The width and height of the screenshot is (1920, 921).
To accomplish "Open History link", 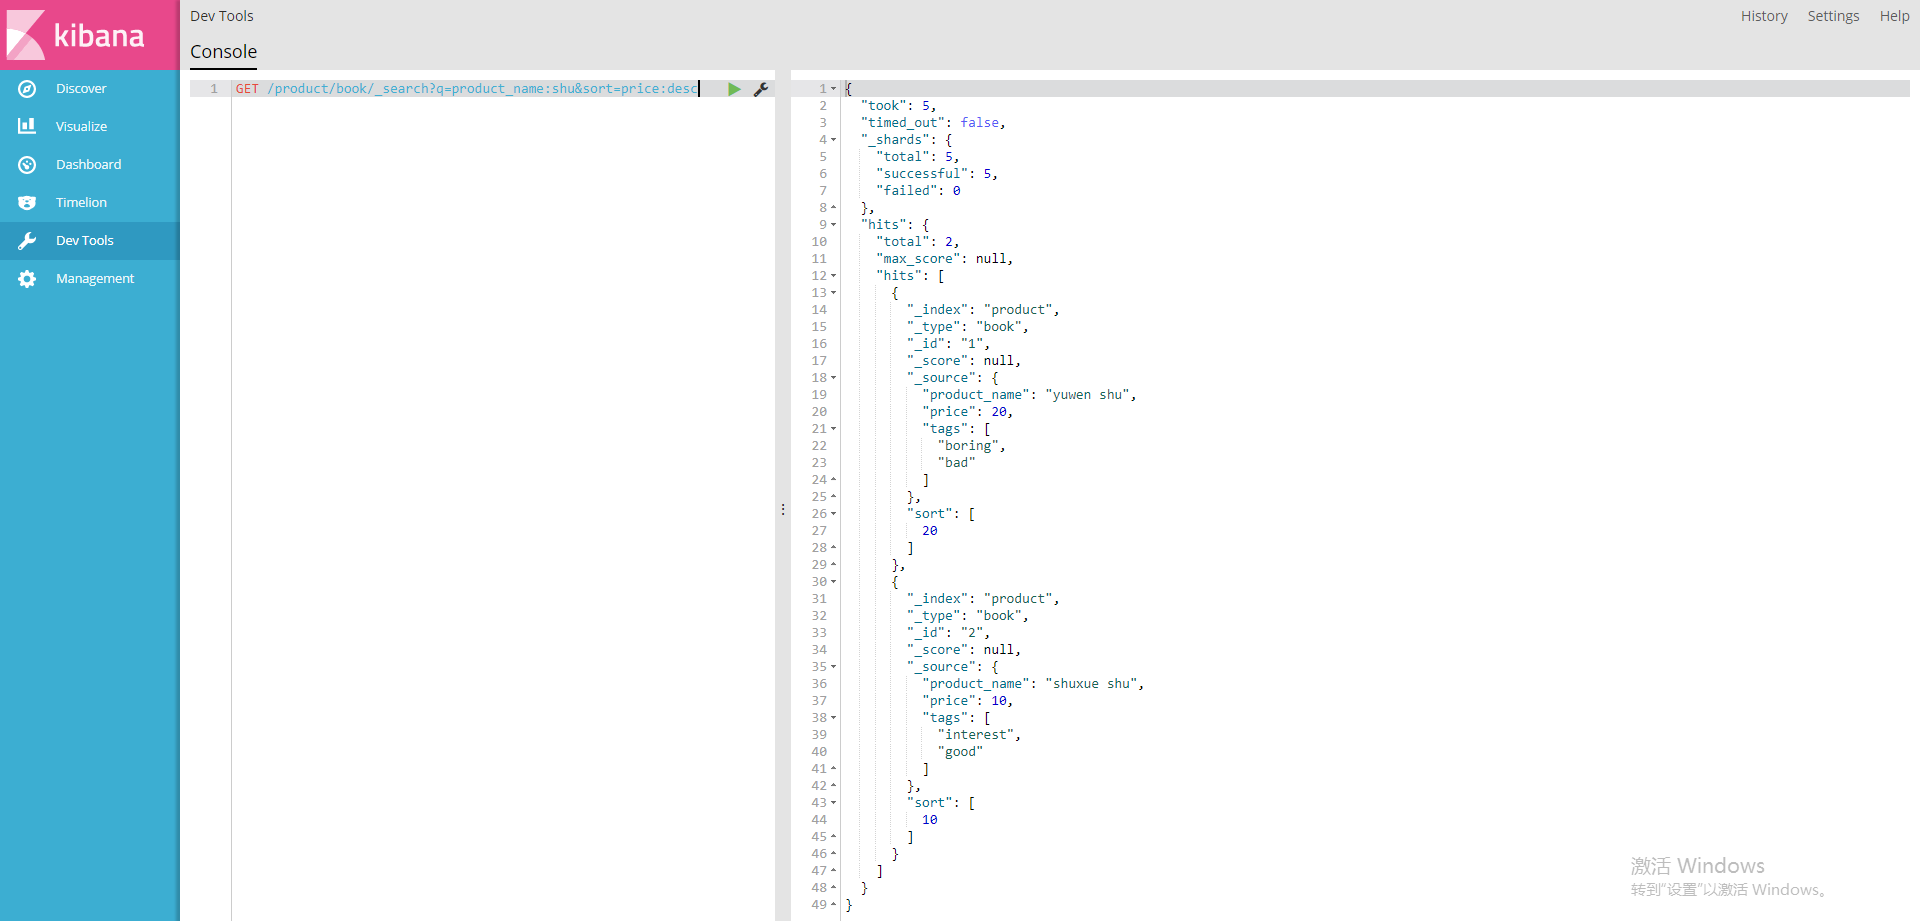I will point(1764,16).
